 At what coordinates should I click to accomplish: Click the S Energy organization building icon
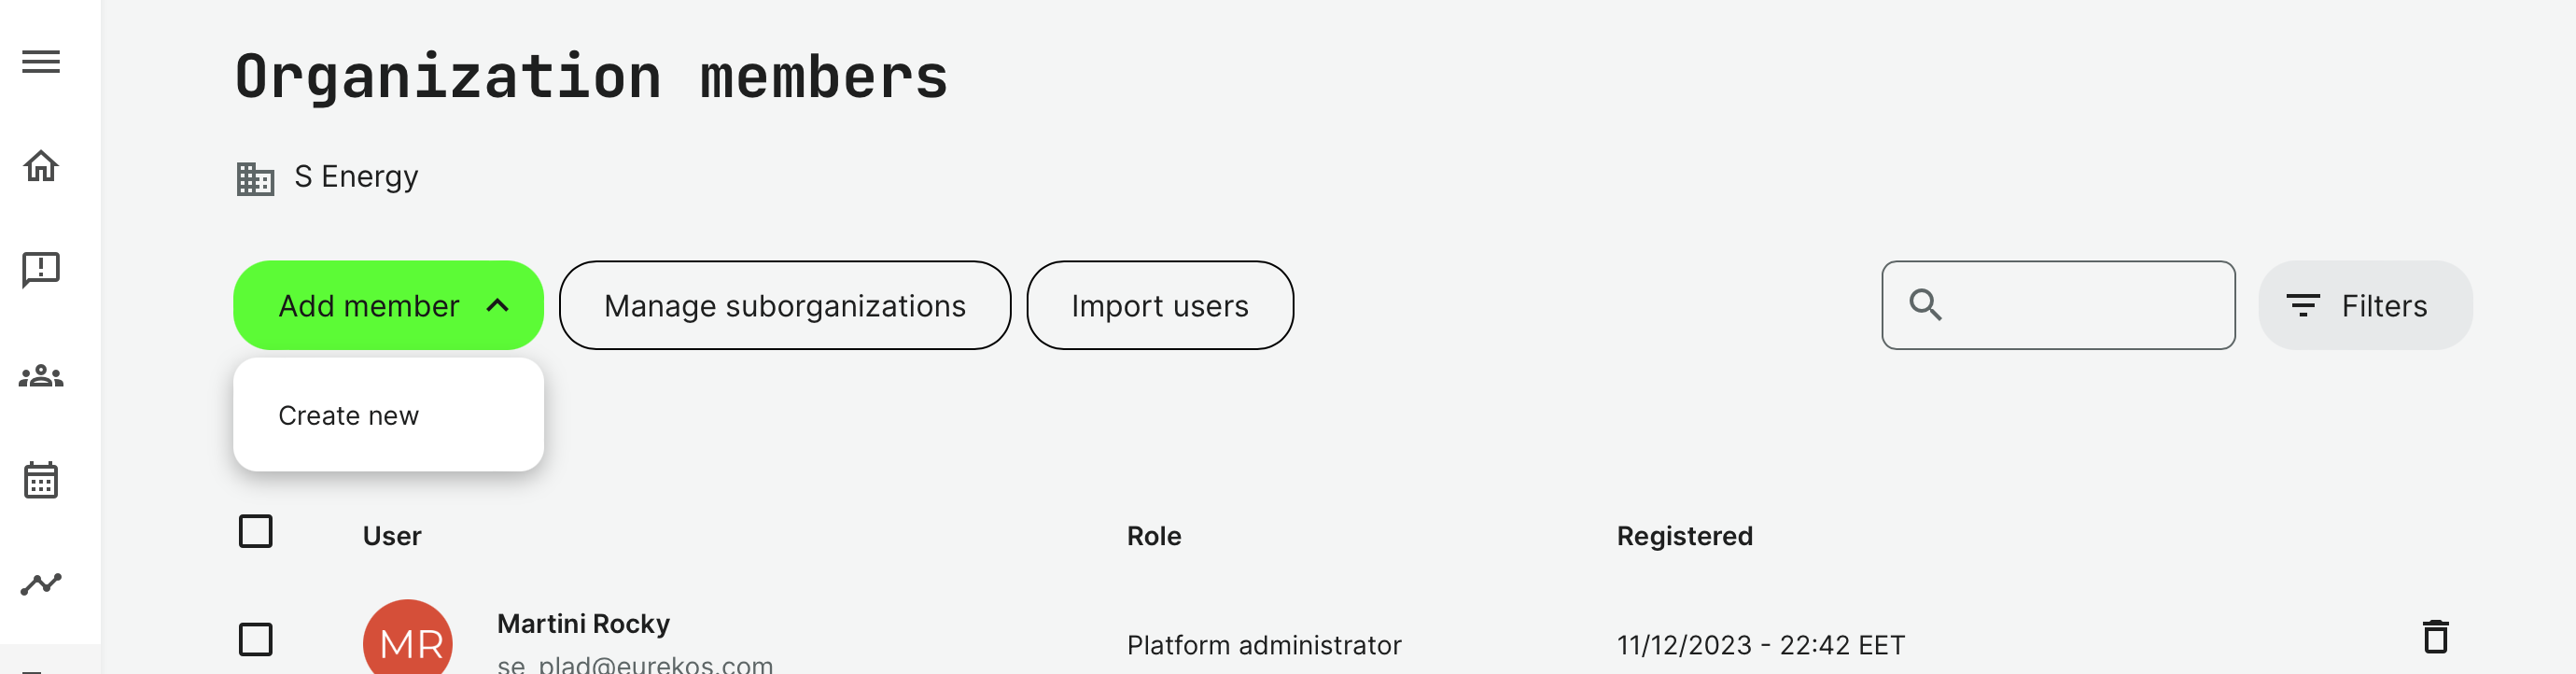[255, 178]
